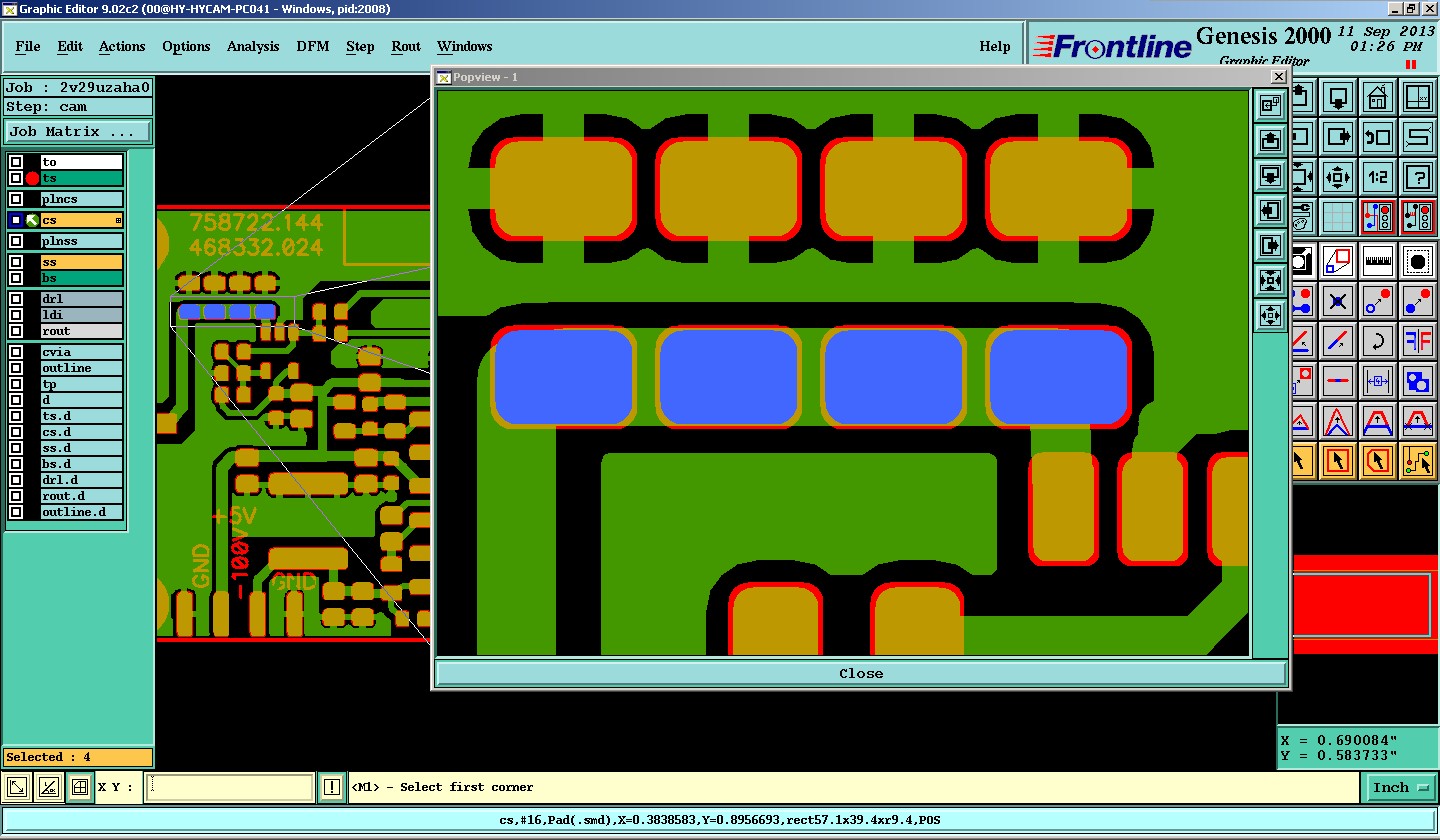Select the net selection arrow tool
The image size is (1440, 840).
click(x=1417, y=460)
